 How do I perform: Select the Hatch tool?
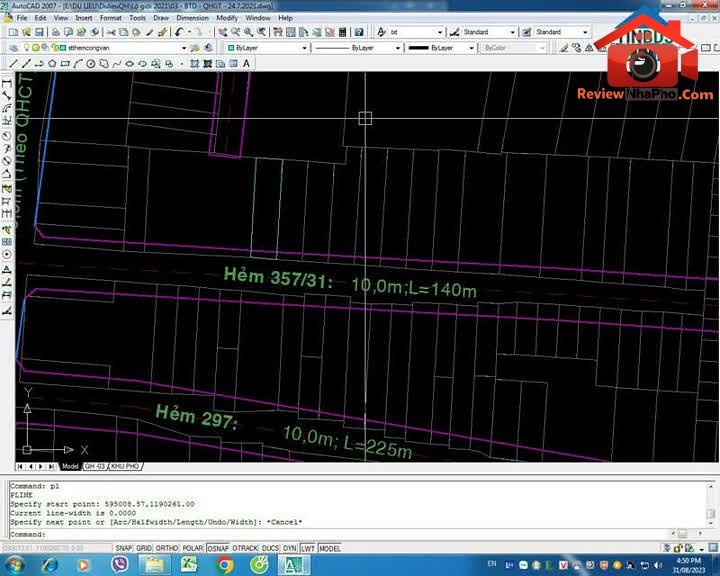194,64
